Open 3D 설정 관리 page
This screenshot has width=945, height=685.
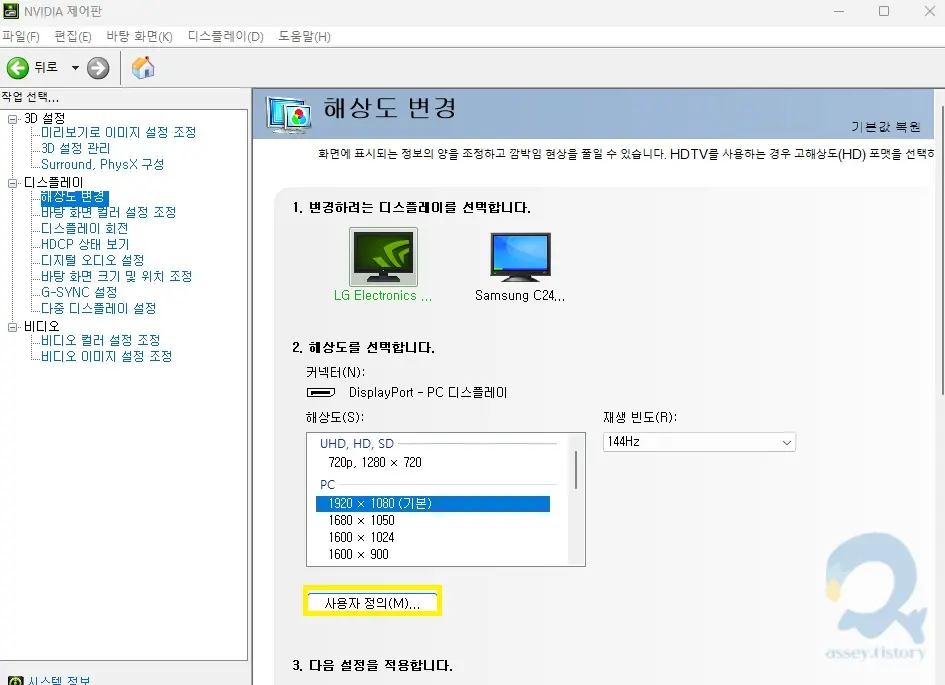(x=75, y=148)
